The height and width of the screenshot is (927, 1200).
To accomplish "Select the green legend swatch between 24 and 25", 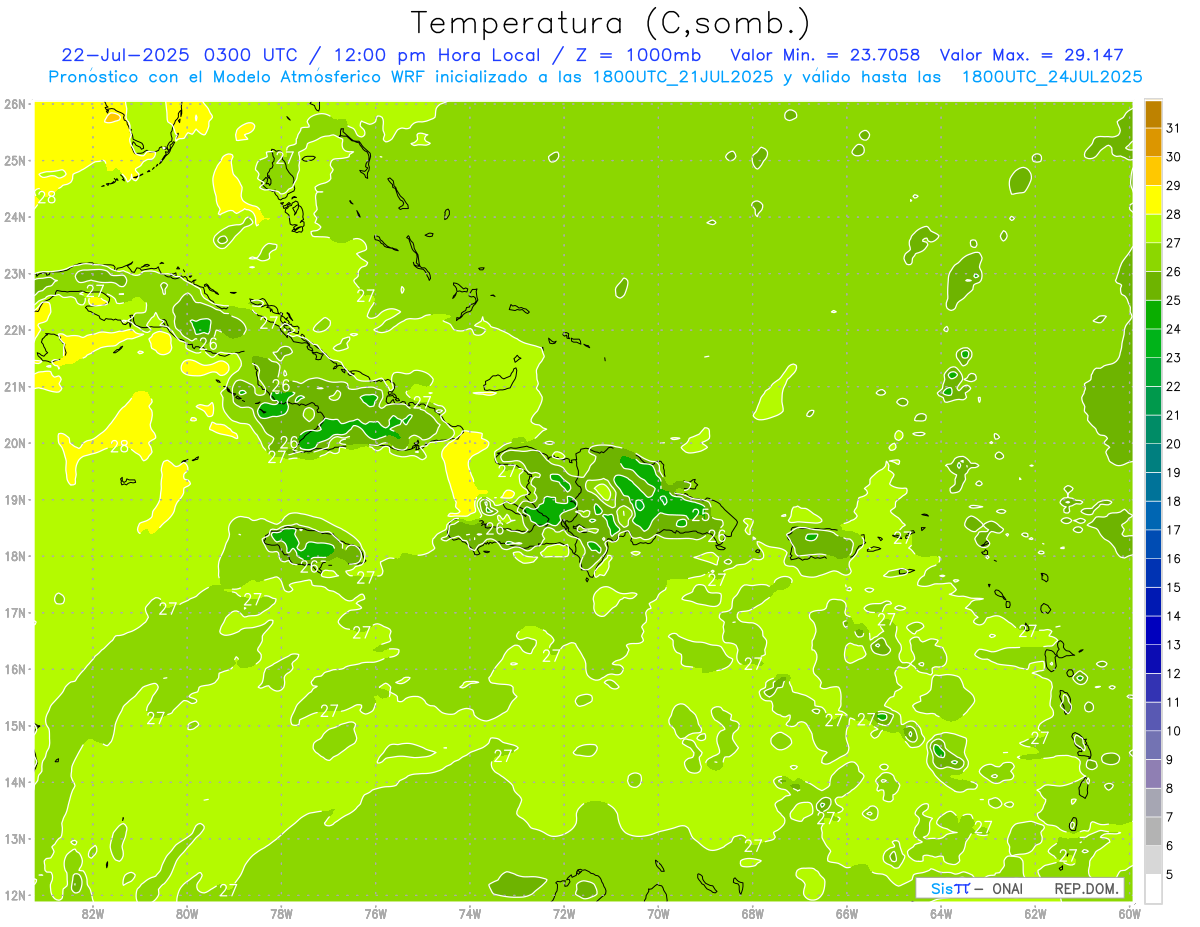I will [1153, 315].
